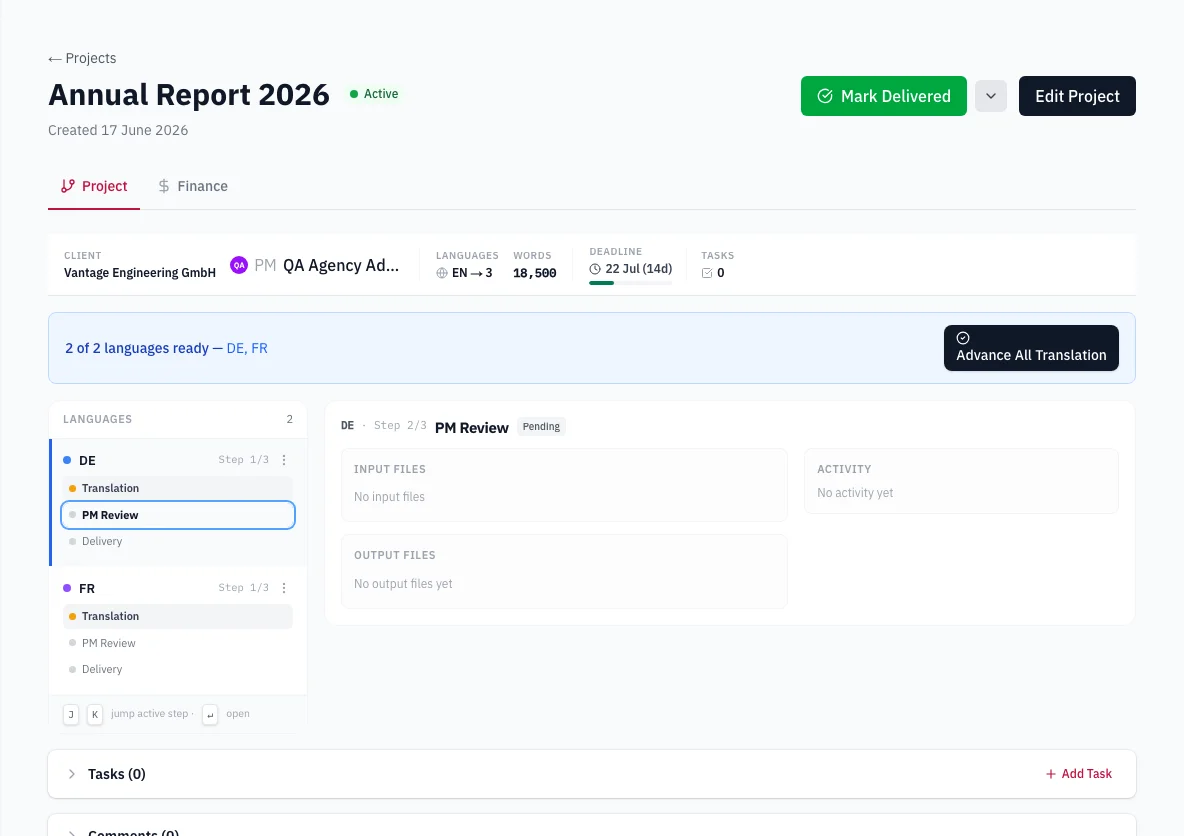Viewport: 1184px width, 836px height.
Task: Click the Add Task link
Action: click(x=1078, y=773)
